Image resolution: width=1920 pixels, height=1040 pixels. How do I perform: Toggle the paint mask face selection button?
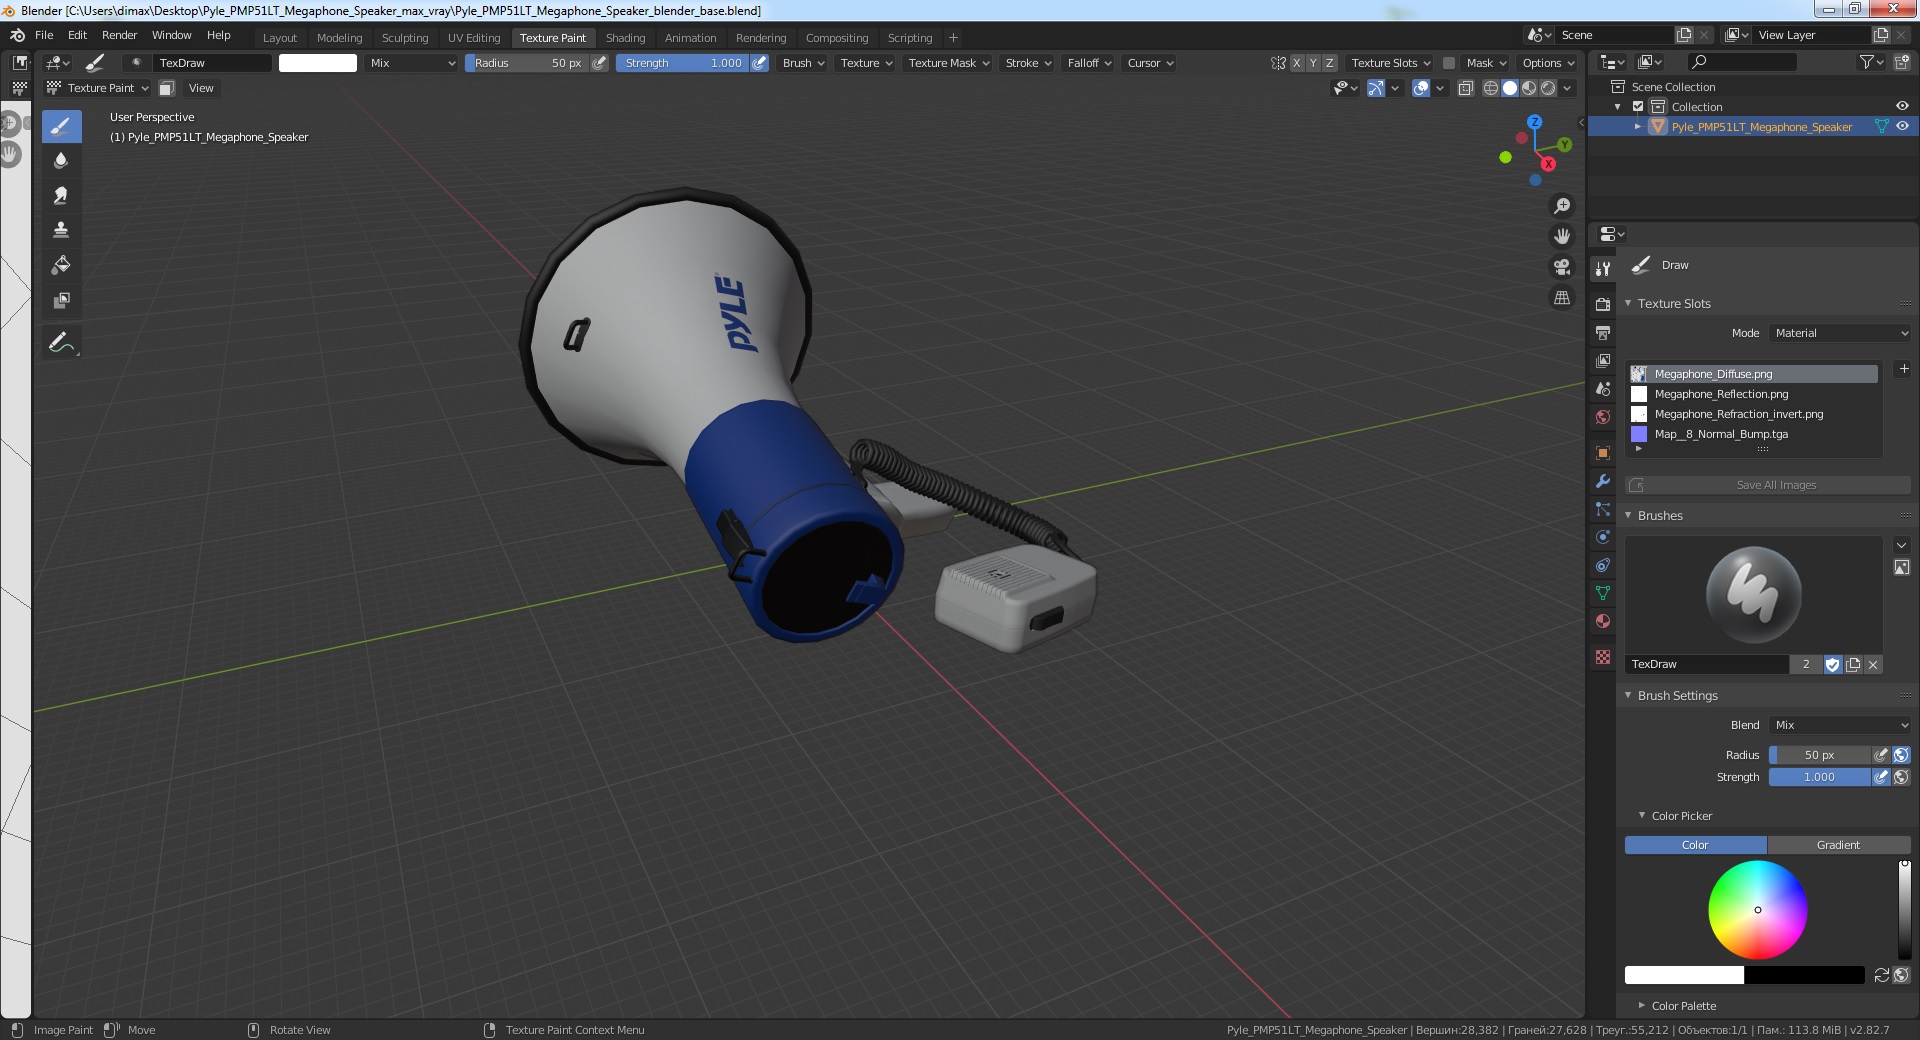(167, 88)
